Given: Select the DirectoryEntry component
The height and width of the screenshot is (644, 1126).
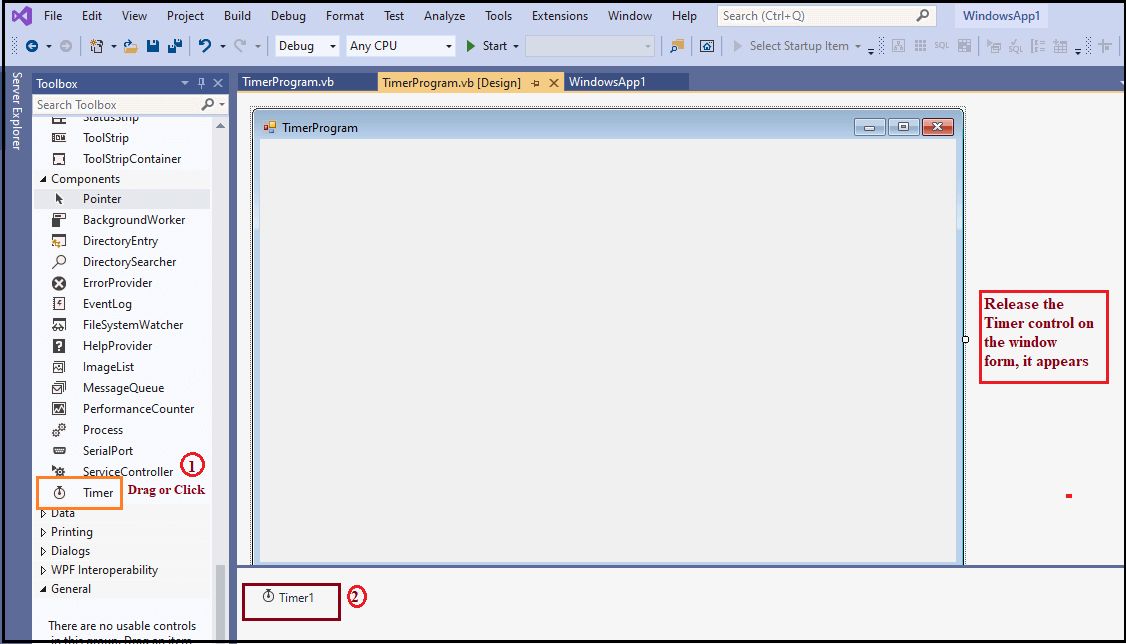Looking at the screenshot, I should point(122,241).
